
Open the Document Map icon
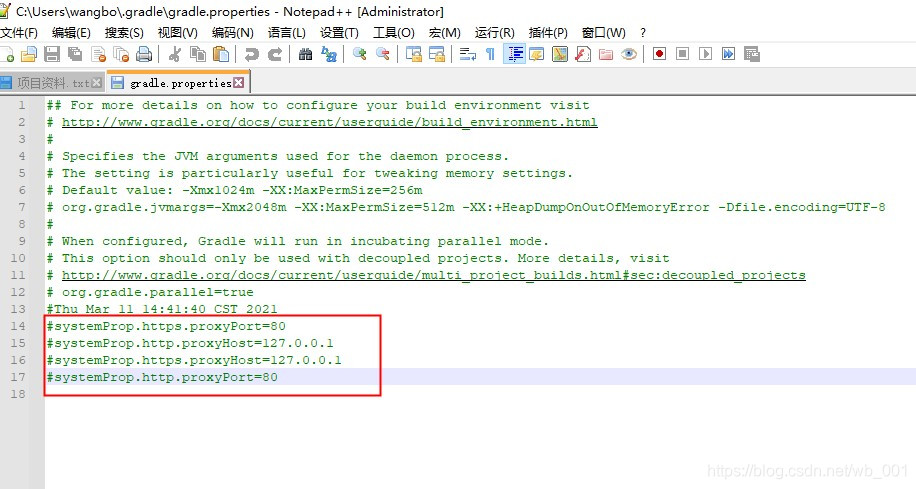[560, 54]
